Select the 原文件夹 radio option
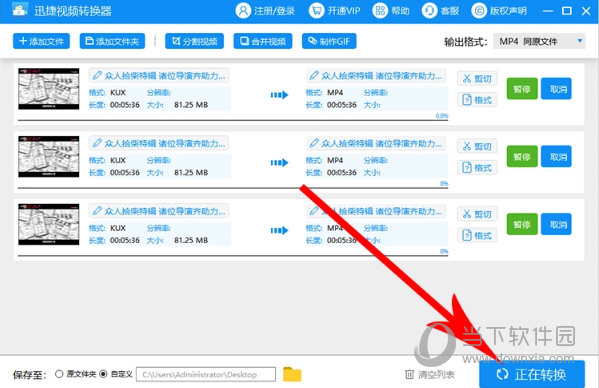This screenshot has width=599, height=388. [x=59, y=374]
